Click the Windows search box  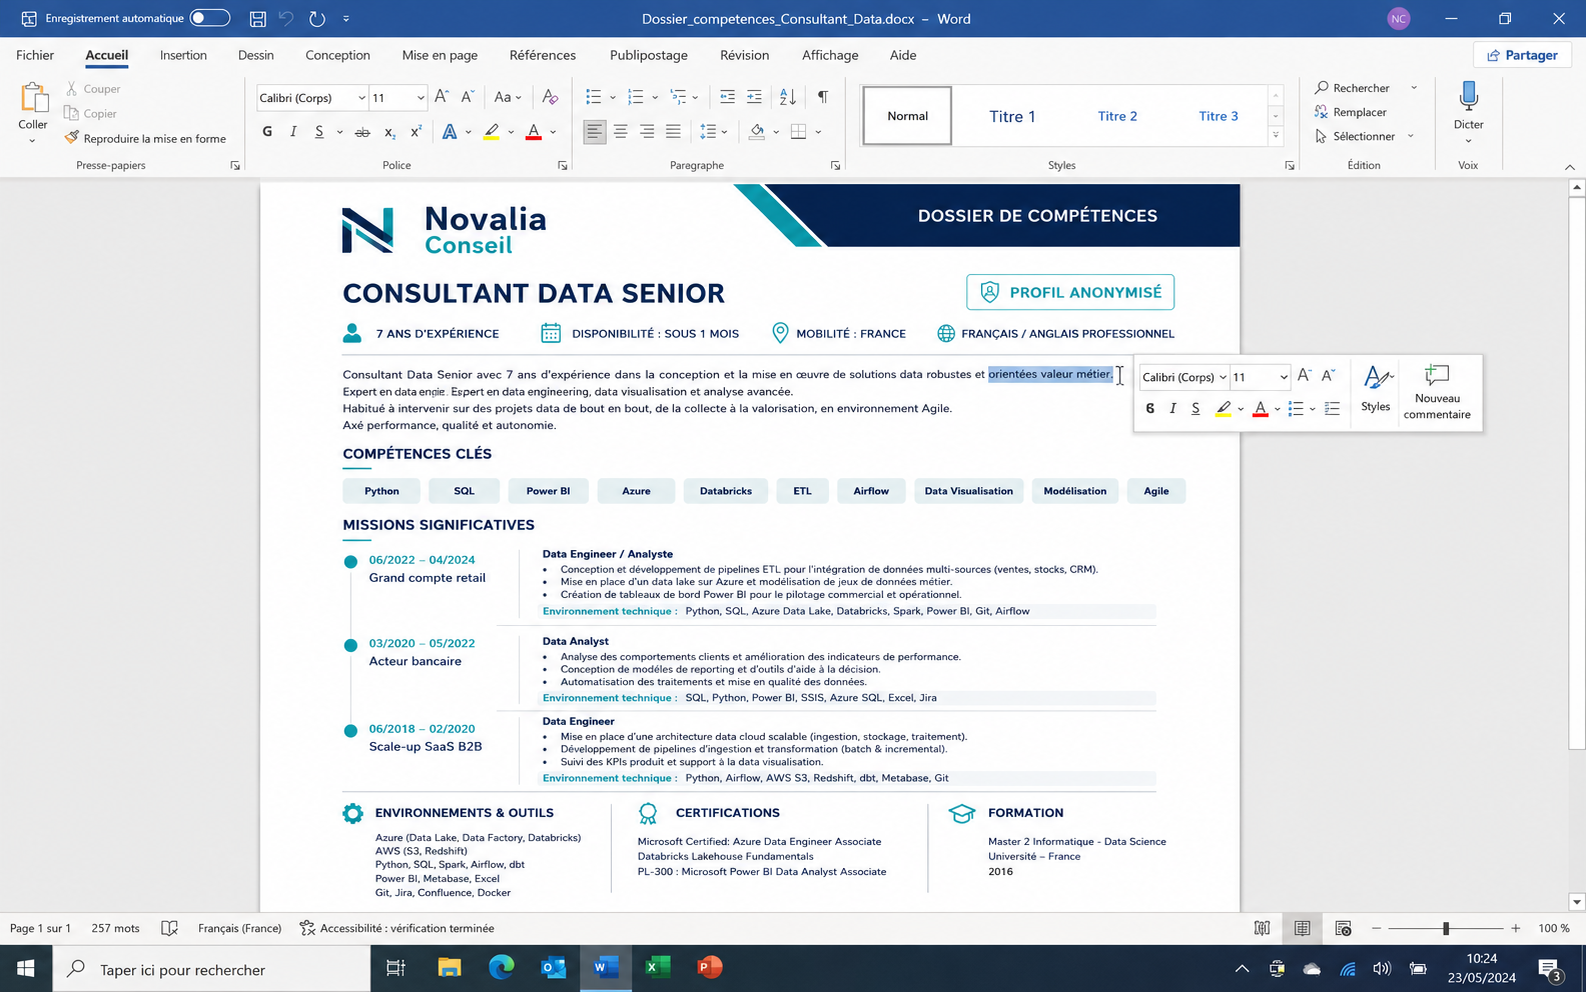coord(211,969)
